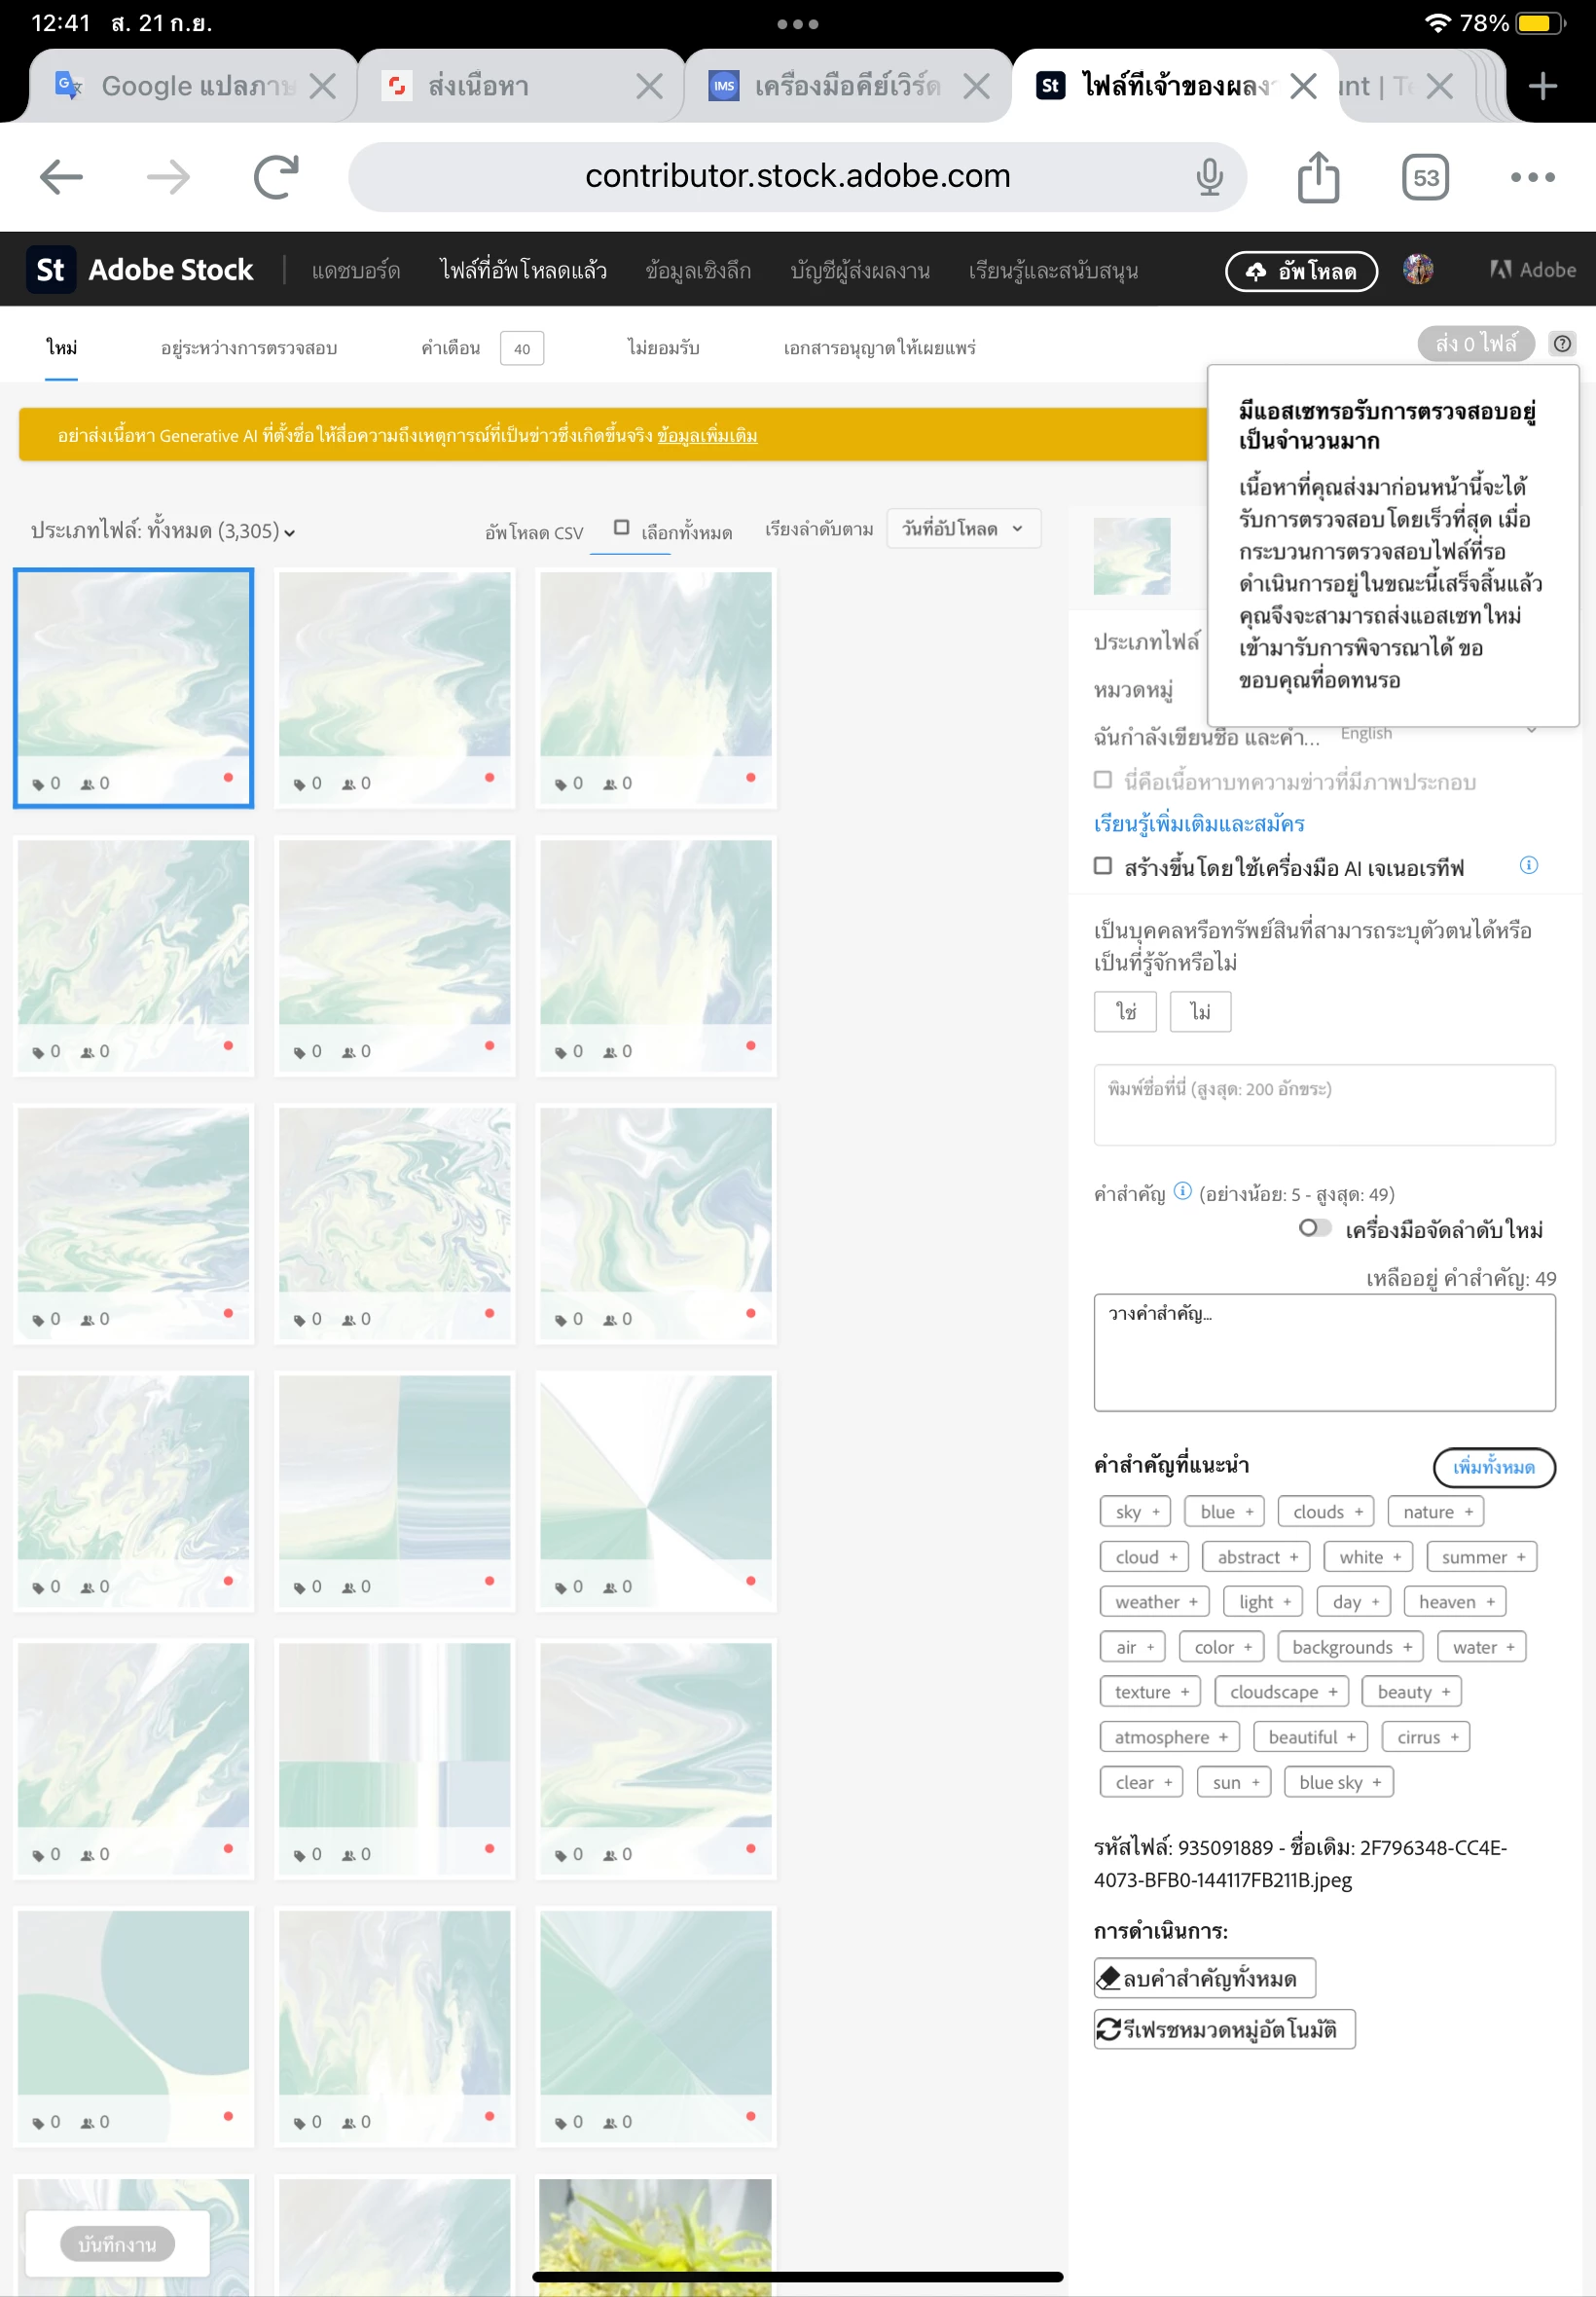Check สร้างขึ้นโดยใช้เครื่องมือ AI เจเนอเรทีฟ
Screen dimensions: 1596x2297
pos(1102,865)
